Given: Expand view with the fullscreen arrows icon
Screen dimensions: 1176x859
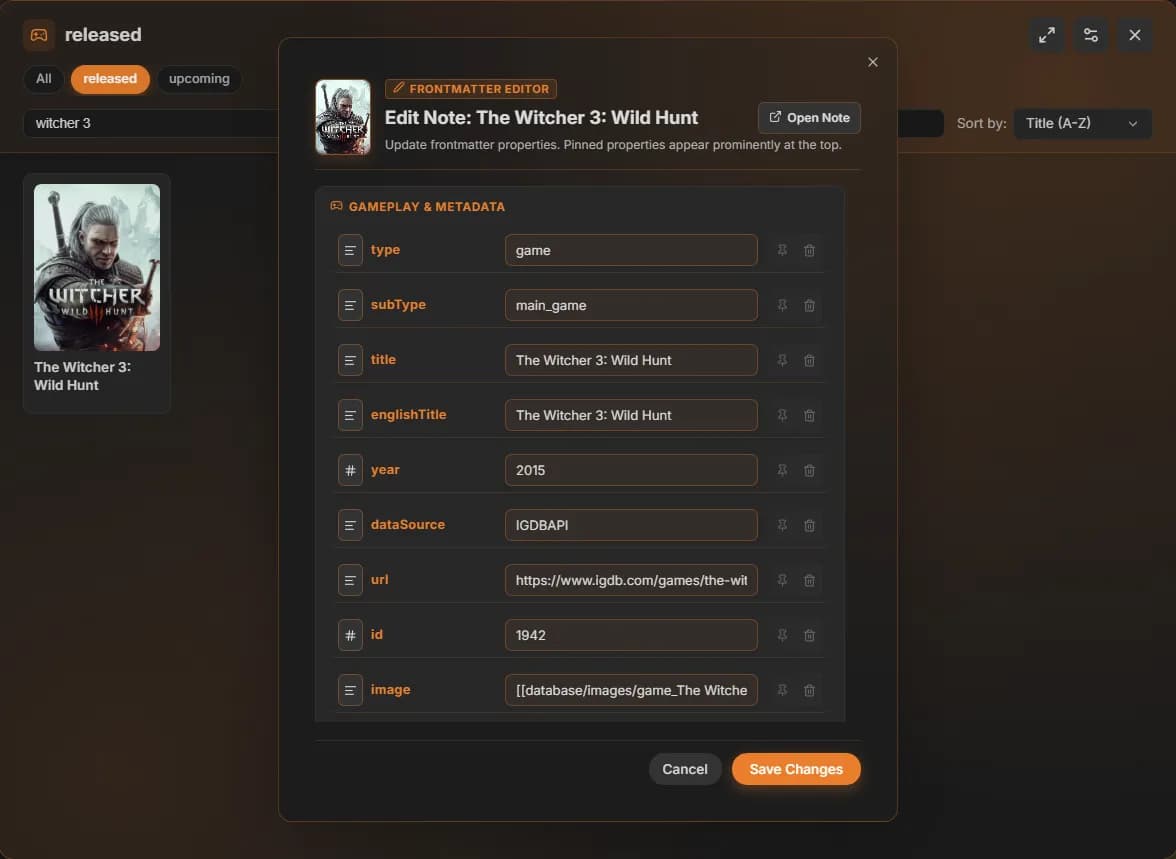Looking at the screenshot, I should 1047,35.
